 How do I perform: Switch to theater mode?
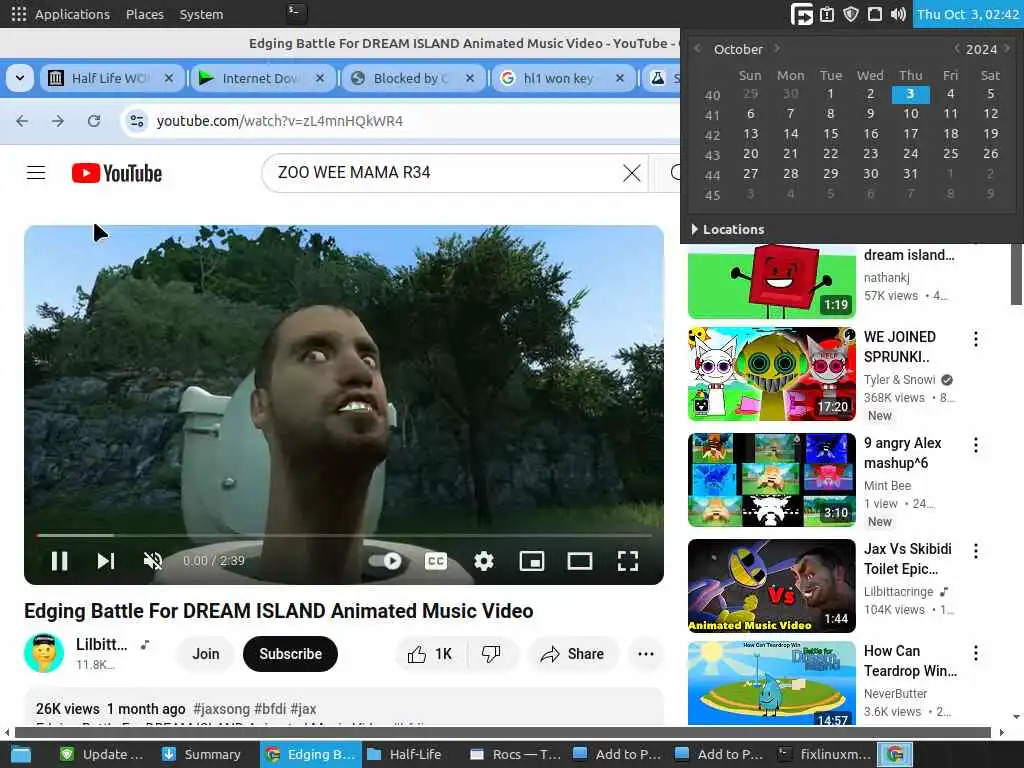coord(580,561)
